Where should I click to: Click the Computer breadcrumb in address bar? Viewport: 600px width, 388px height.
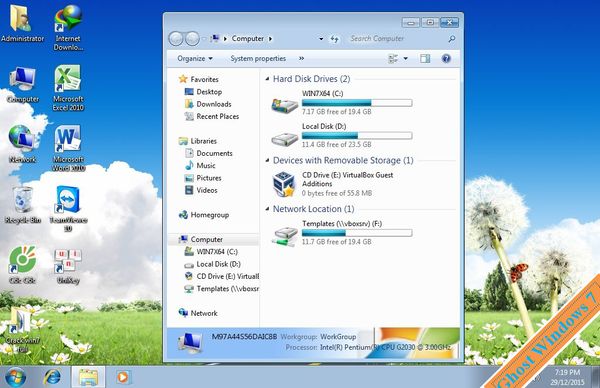(x=248, y=39)
